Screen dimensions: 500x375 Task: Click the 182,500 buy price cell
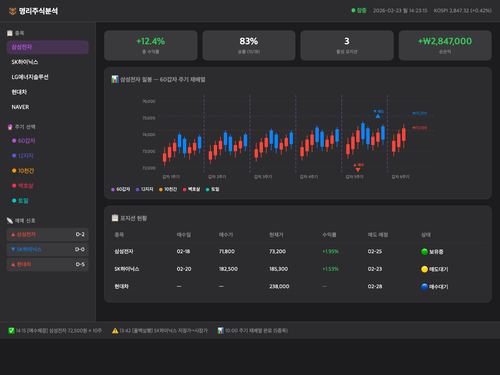228,269
